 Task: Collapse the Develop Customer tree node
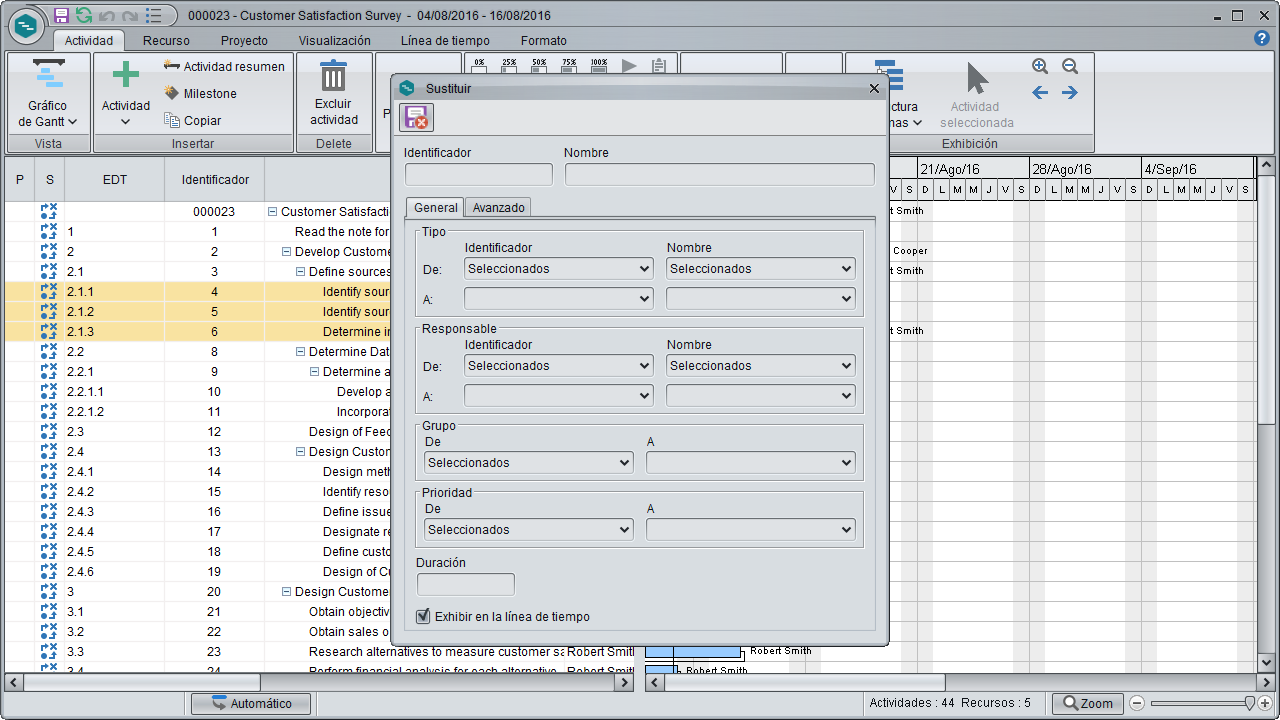[x=286, y=252]
